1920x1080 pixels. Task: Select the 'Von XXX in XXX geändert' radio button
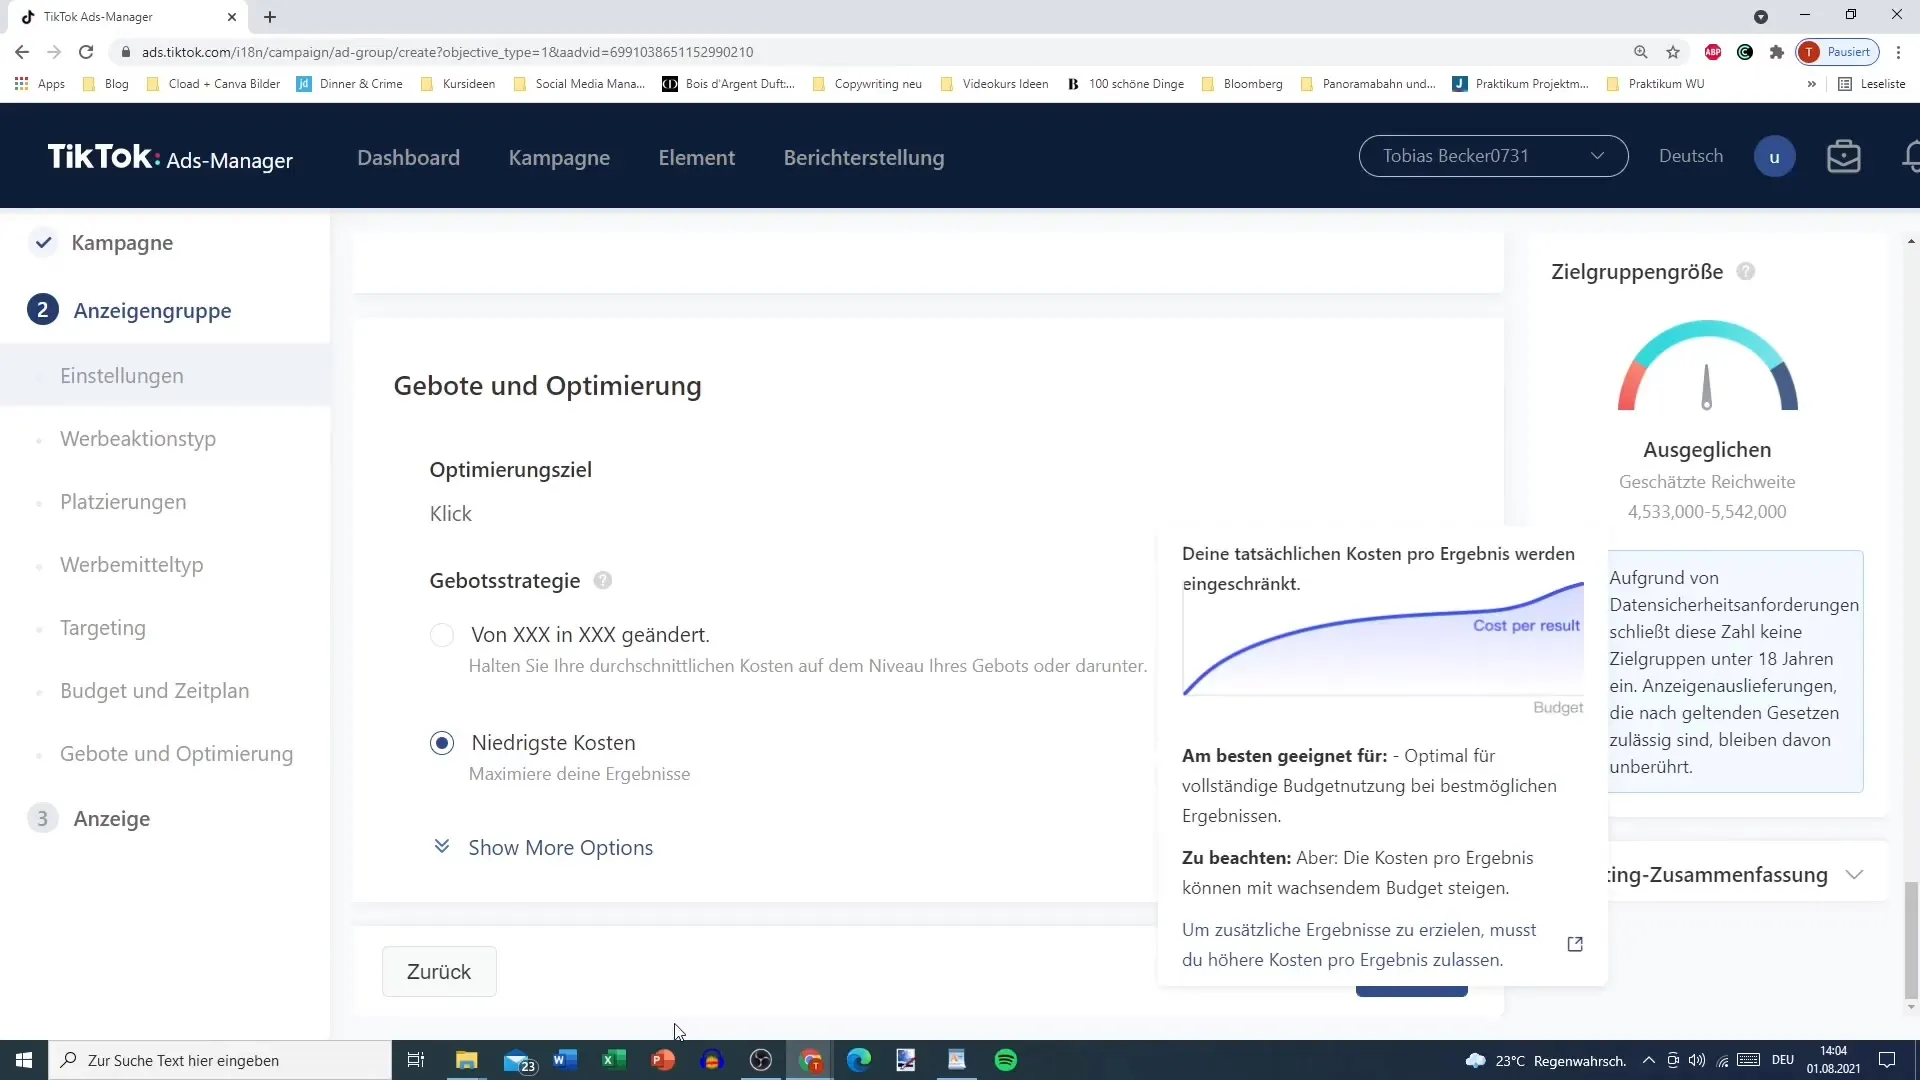[442, 636]
